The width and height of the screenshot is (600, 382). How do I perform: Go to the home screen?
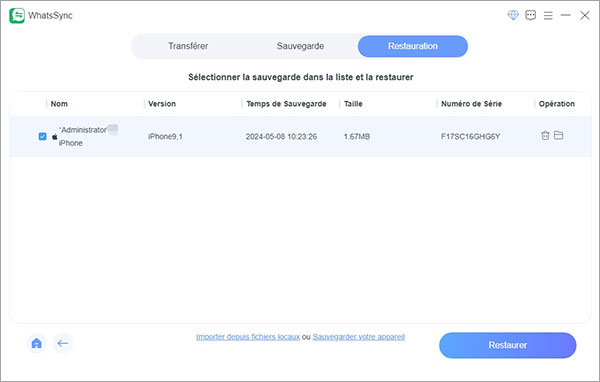[36, 343]
